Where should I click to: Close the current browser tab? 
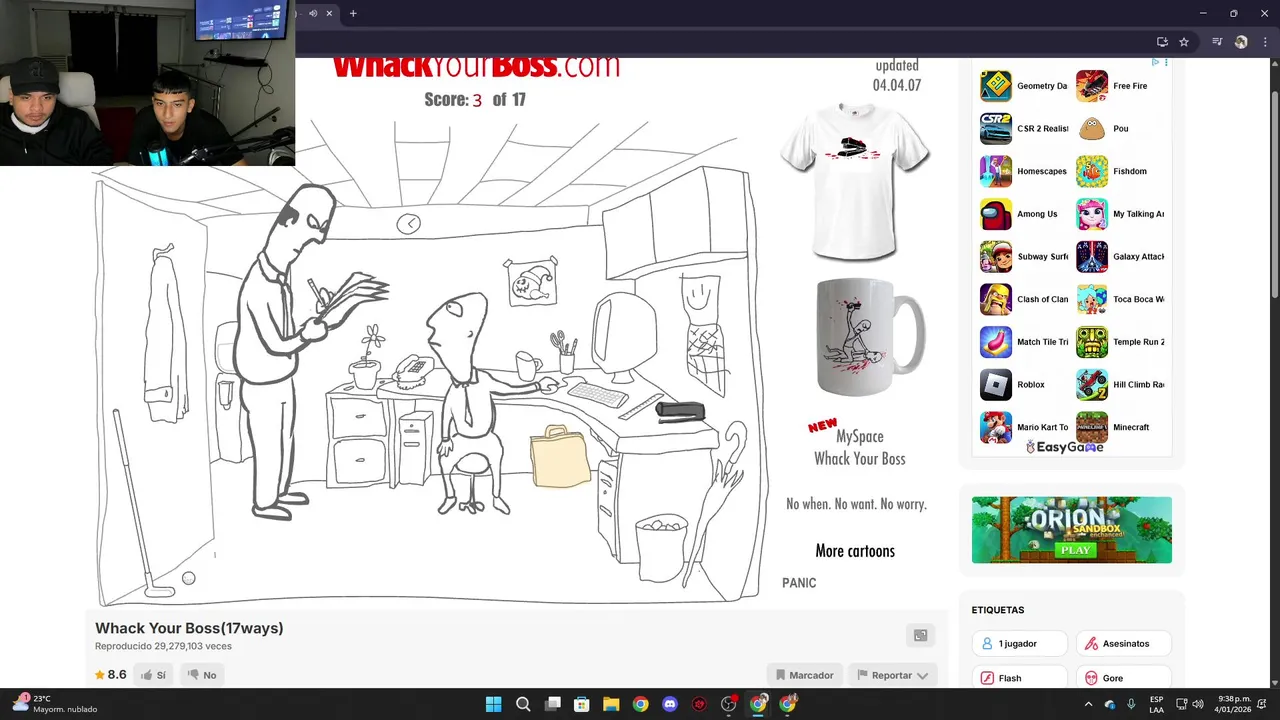pyautogui.click(x=329, y=13)
